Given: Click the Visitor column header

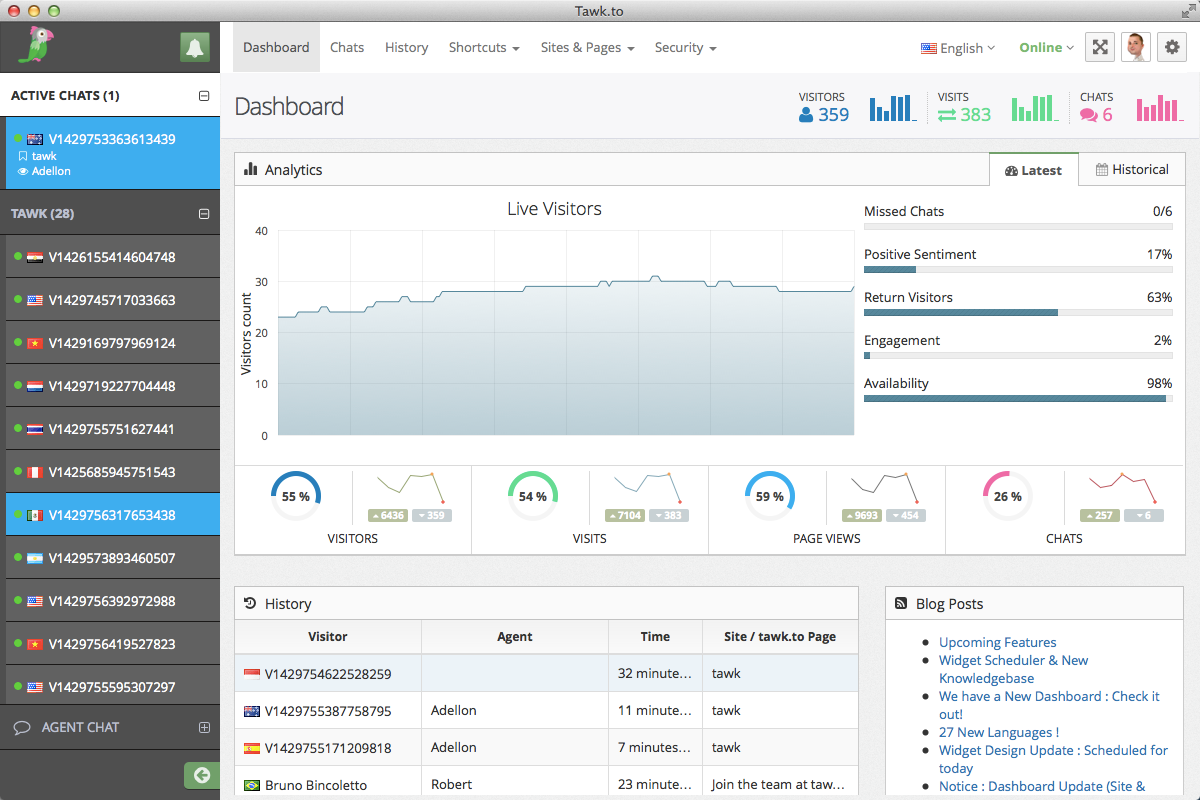Looking at the screenshot, I should click(328, 636).
